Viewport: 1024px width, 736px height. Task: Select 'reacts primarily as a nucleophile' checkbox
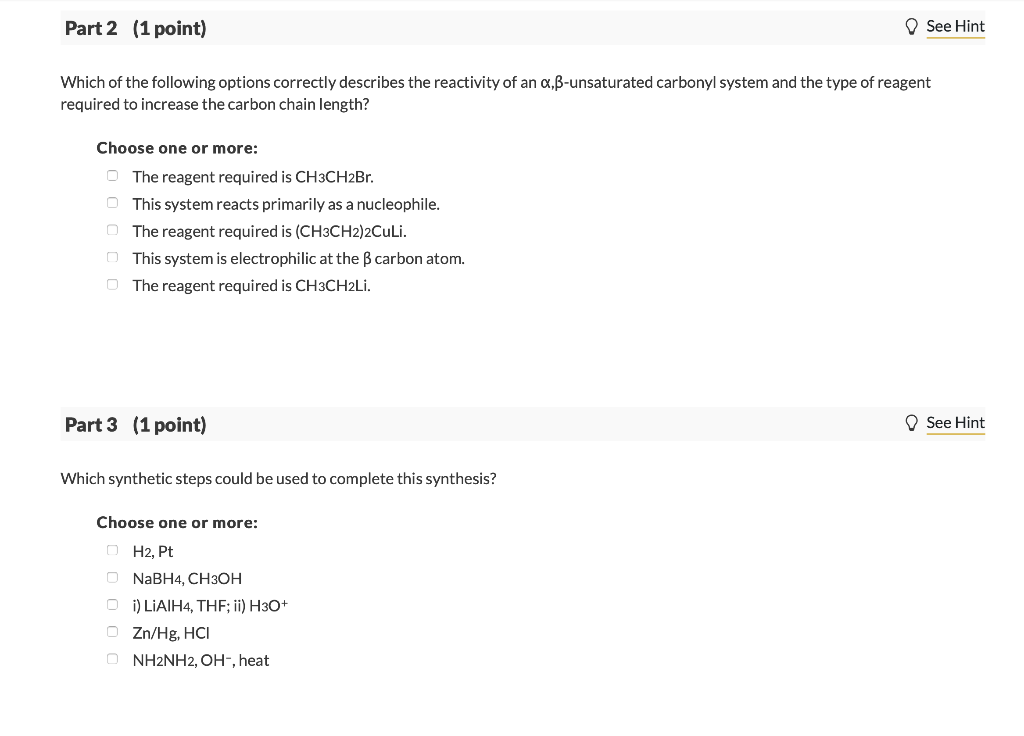[x=112, y=203]
